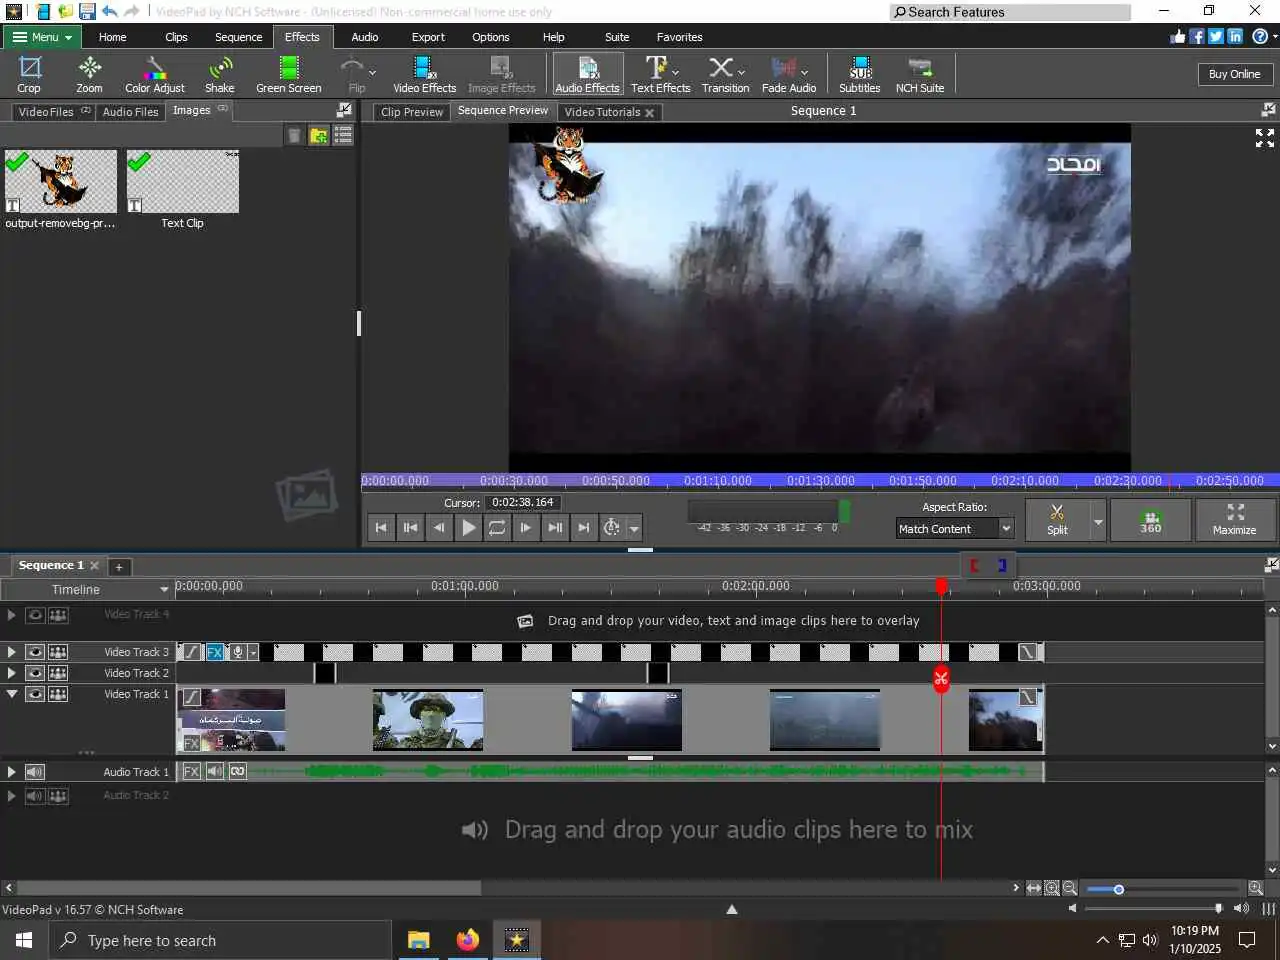Toggle visibility of Video Track 3
This screenshot has width=1280, height=960.
pos(35,652)
